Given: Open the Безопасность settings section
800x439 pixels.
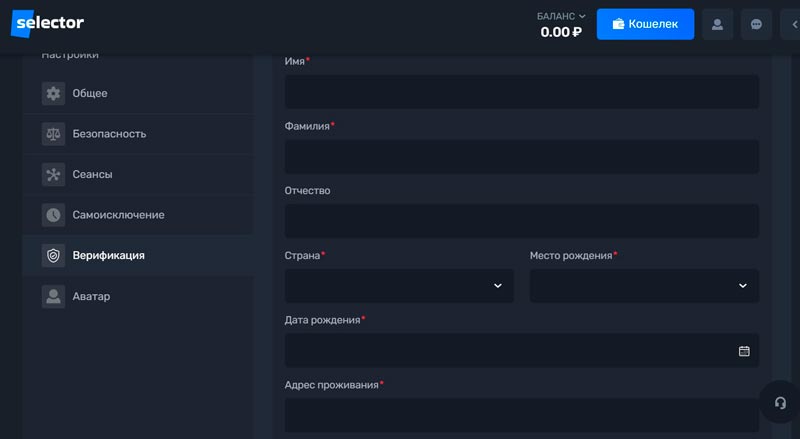Looking at the screenshot, I should 109,134.
